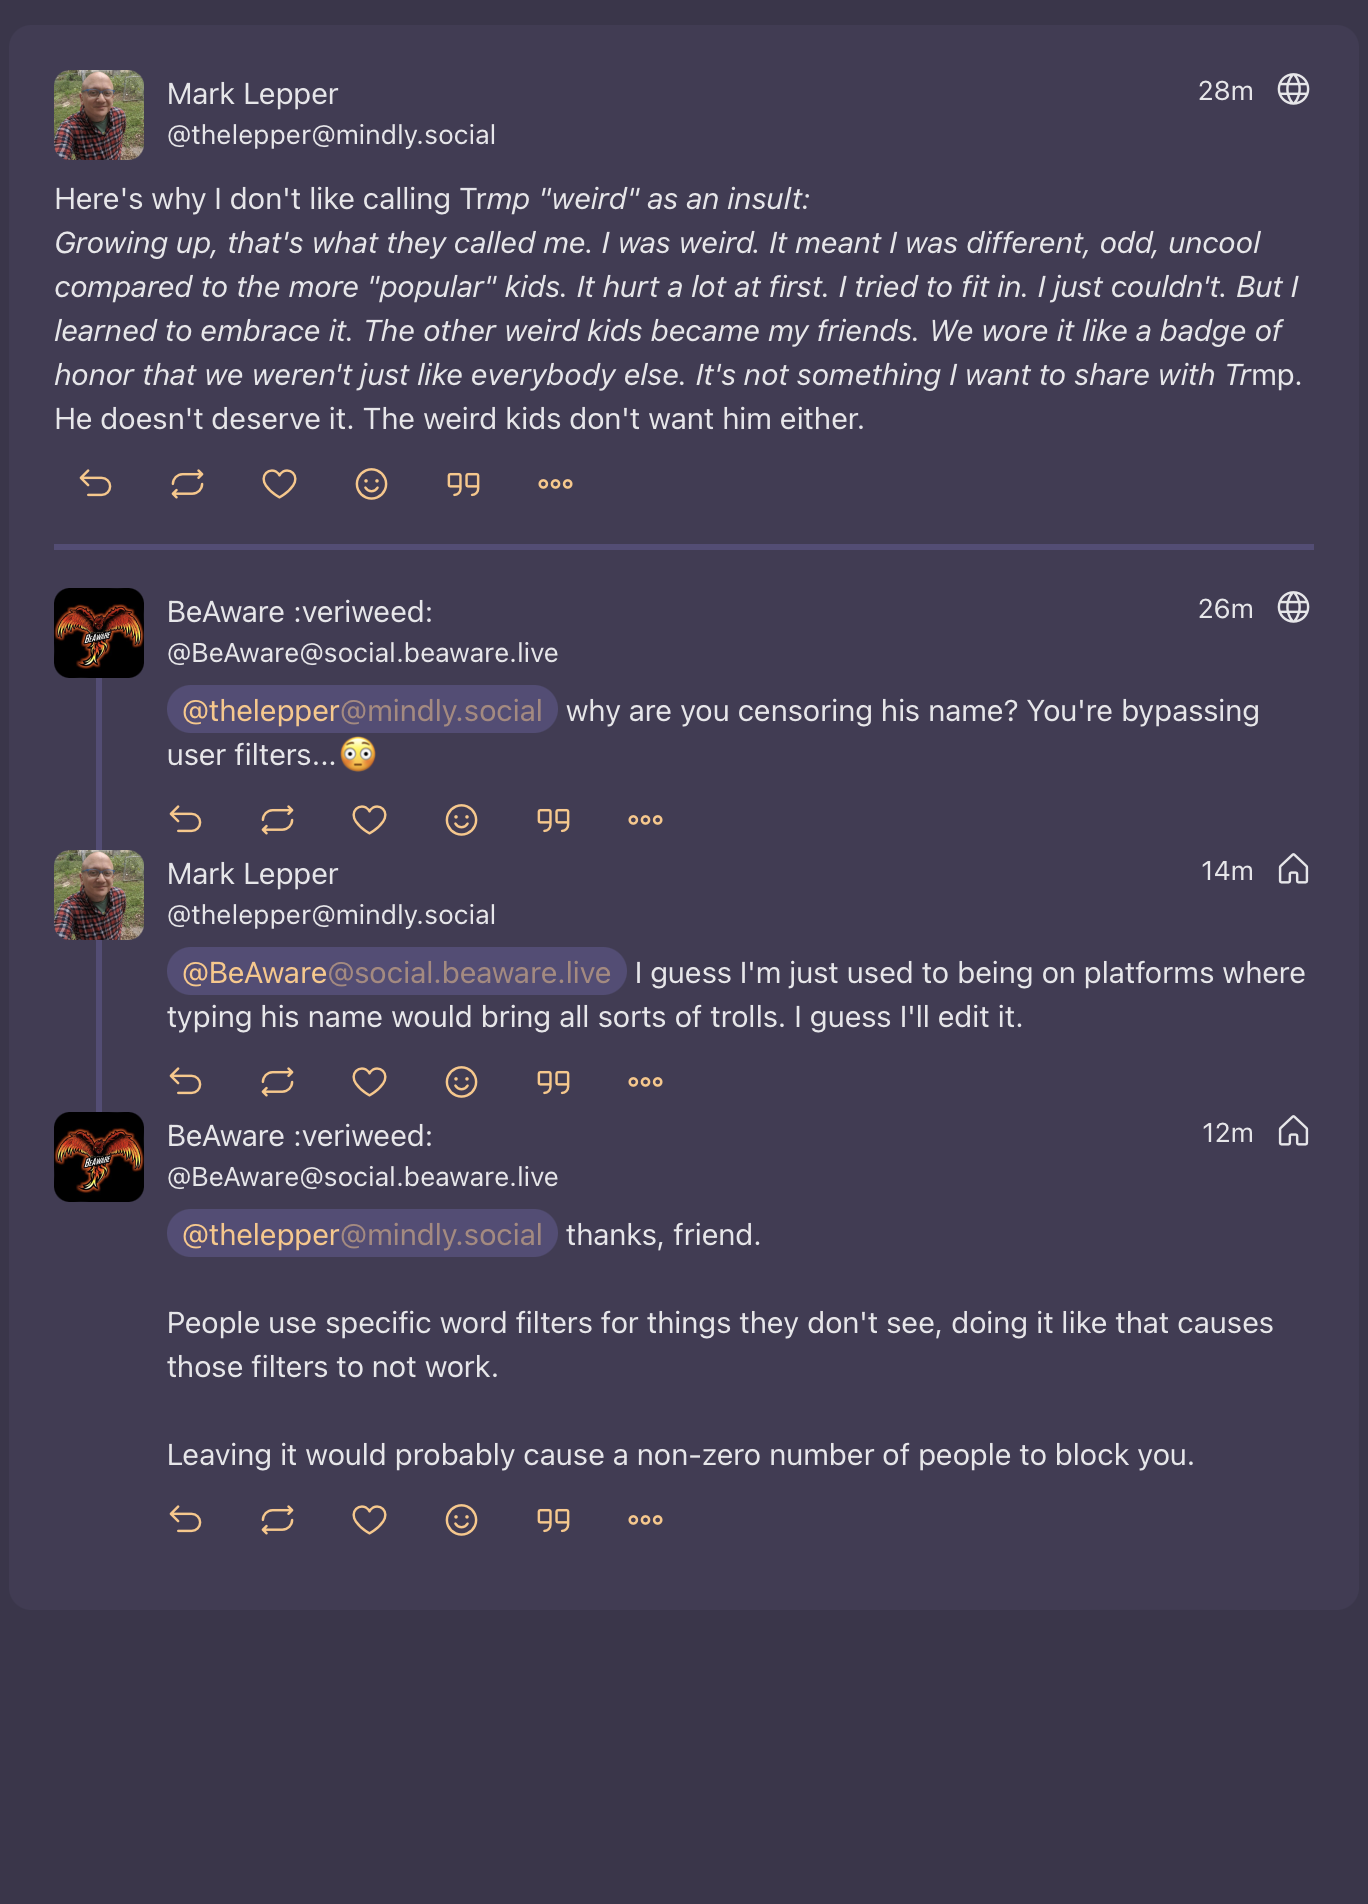Click the home visibility icon beside 12m
This screenshot has width=1368, height=1904.
[1293, 1132]
